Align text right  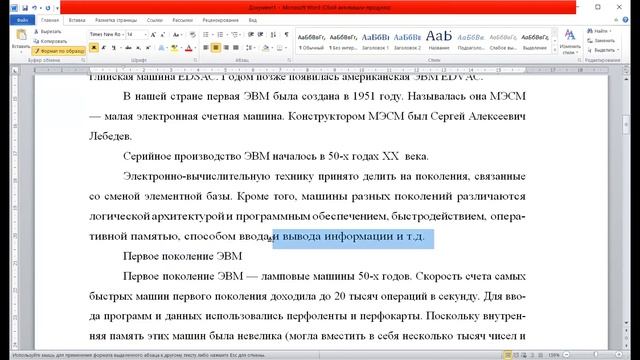click(x=226, y=48)
